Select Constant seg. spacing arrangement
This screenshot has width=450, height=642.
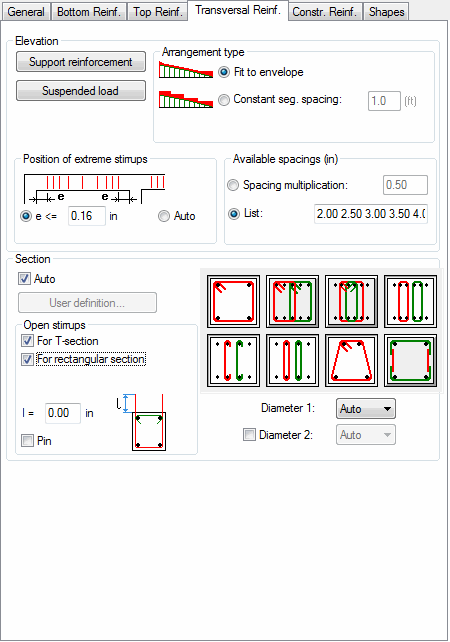tap(224, 99)
